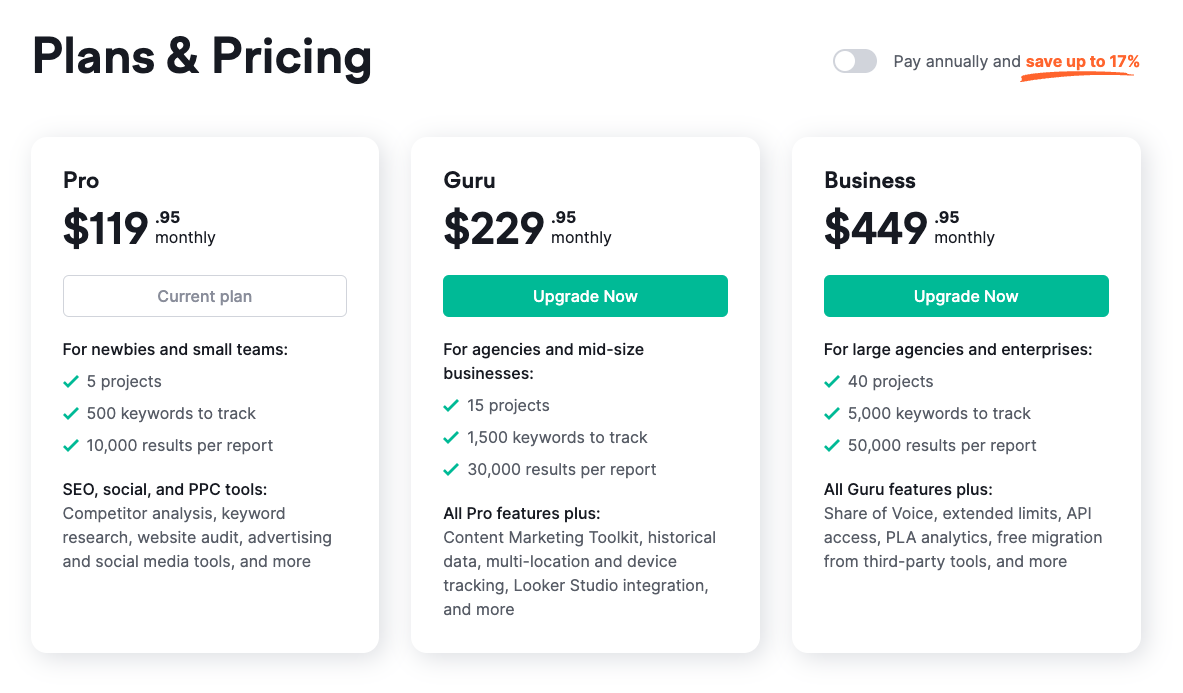Click checkmark beside 1,500 keywords to track
The width and height of the screenshot is (1183, 693).
(451, 438)
